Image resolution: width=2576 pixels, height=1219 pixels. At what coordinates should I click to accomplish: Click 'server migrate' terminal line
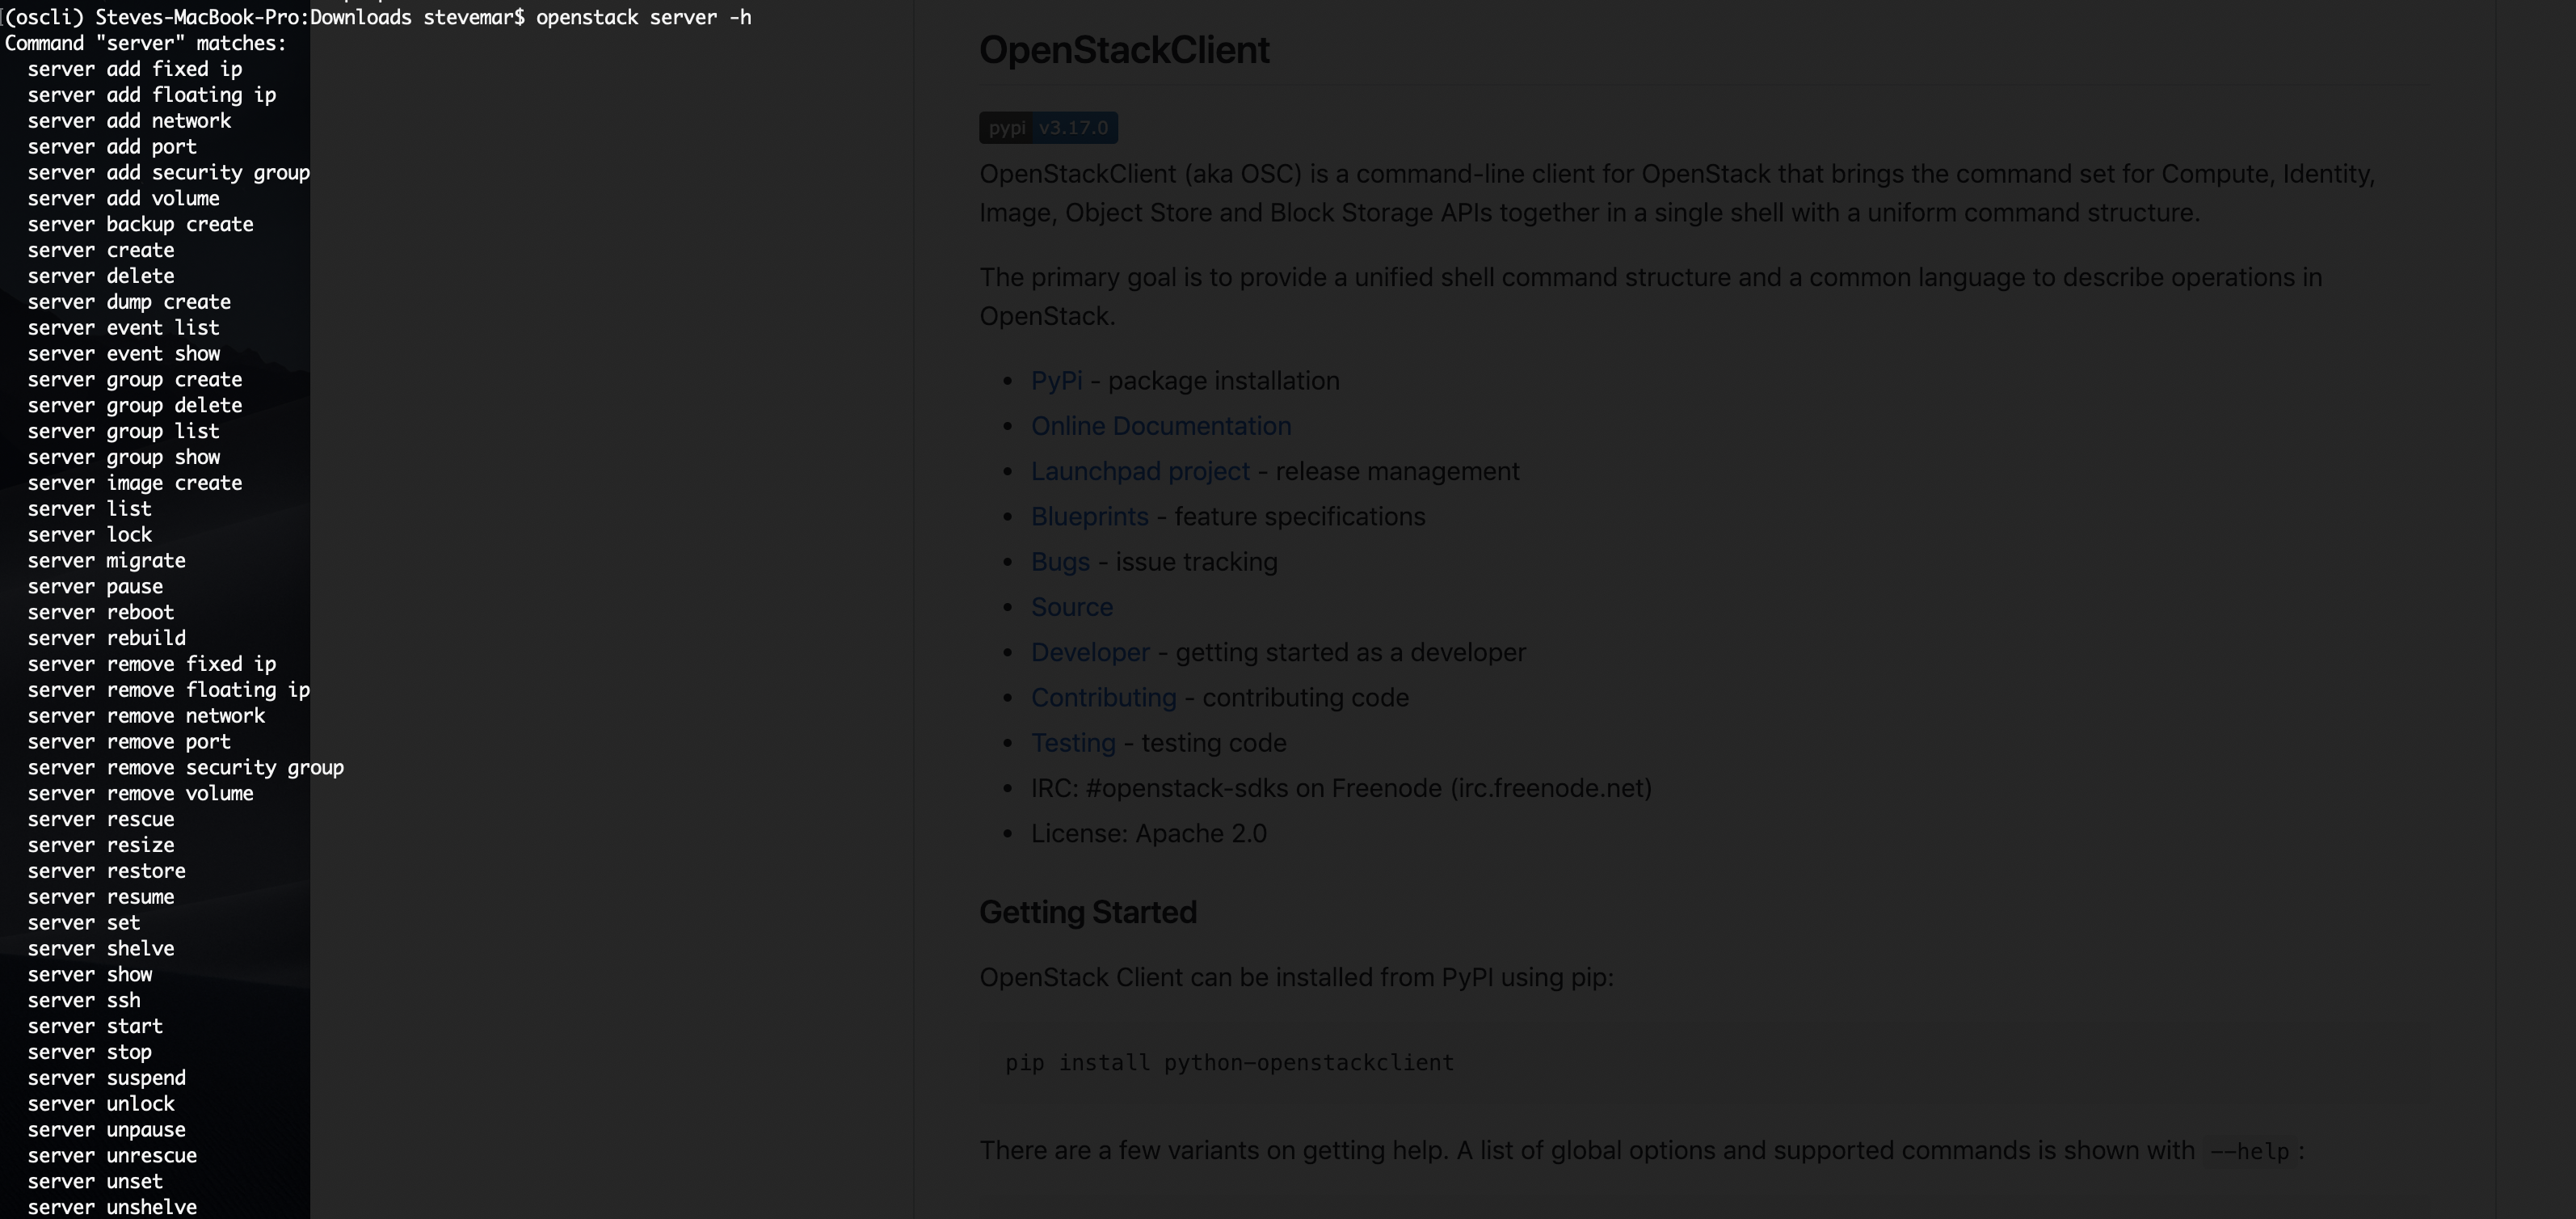pyautogui.click(x=107, y=561)
